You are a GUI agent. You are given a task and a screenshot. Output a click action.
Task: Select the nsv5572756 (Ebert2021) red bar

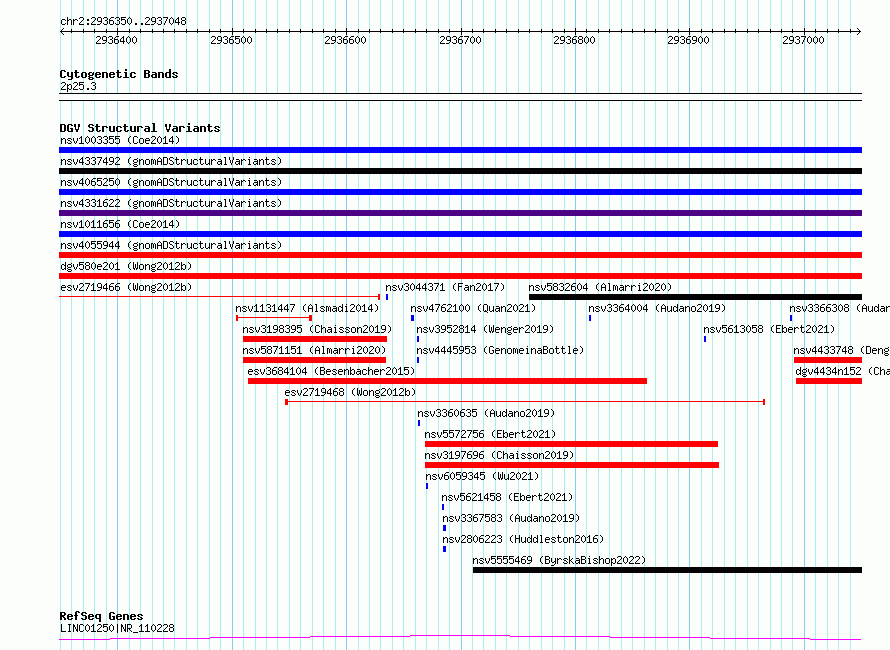click(572, 444)
